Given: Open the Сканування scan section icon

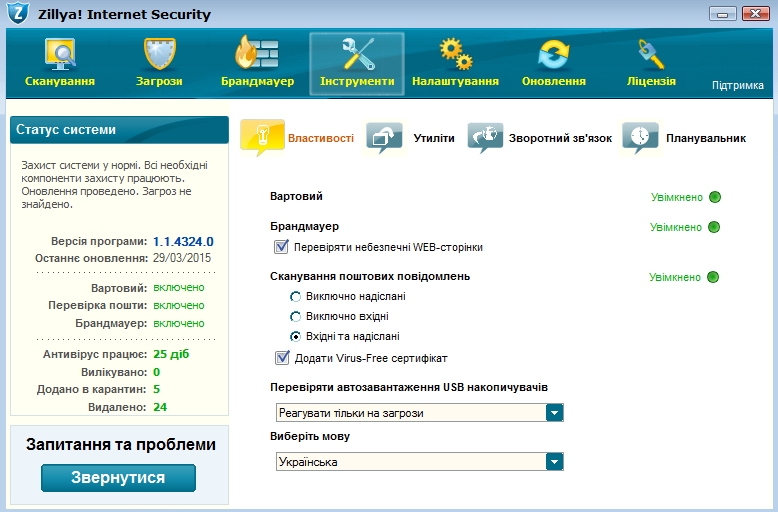Looking at the screenshot, I should point(60,53).
